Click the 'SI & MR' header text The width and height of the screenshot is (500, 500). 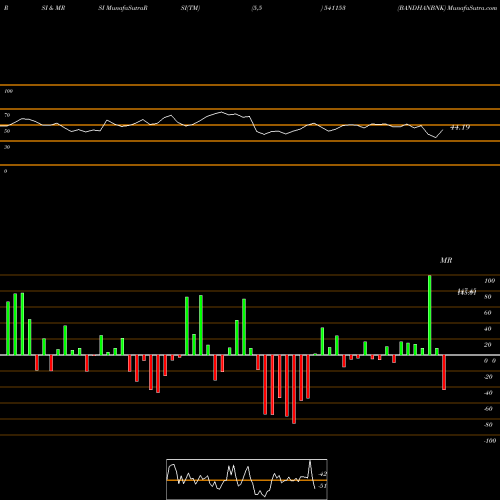click(x=53, y=8)
